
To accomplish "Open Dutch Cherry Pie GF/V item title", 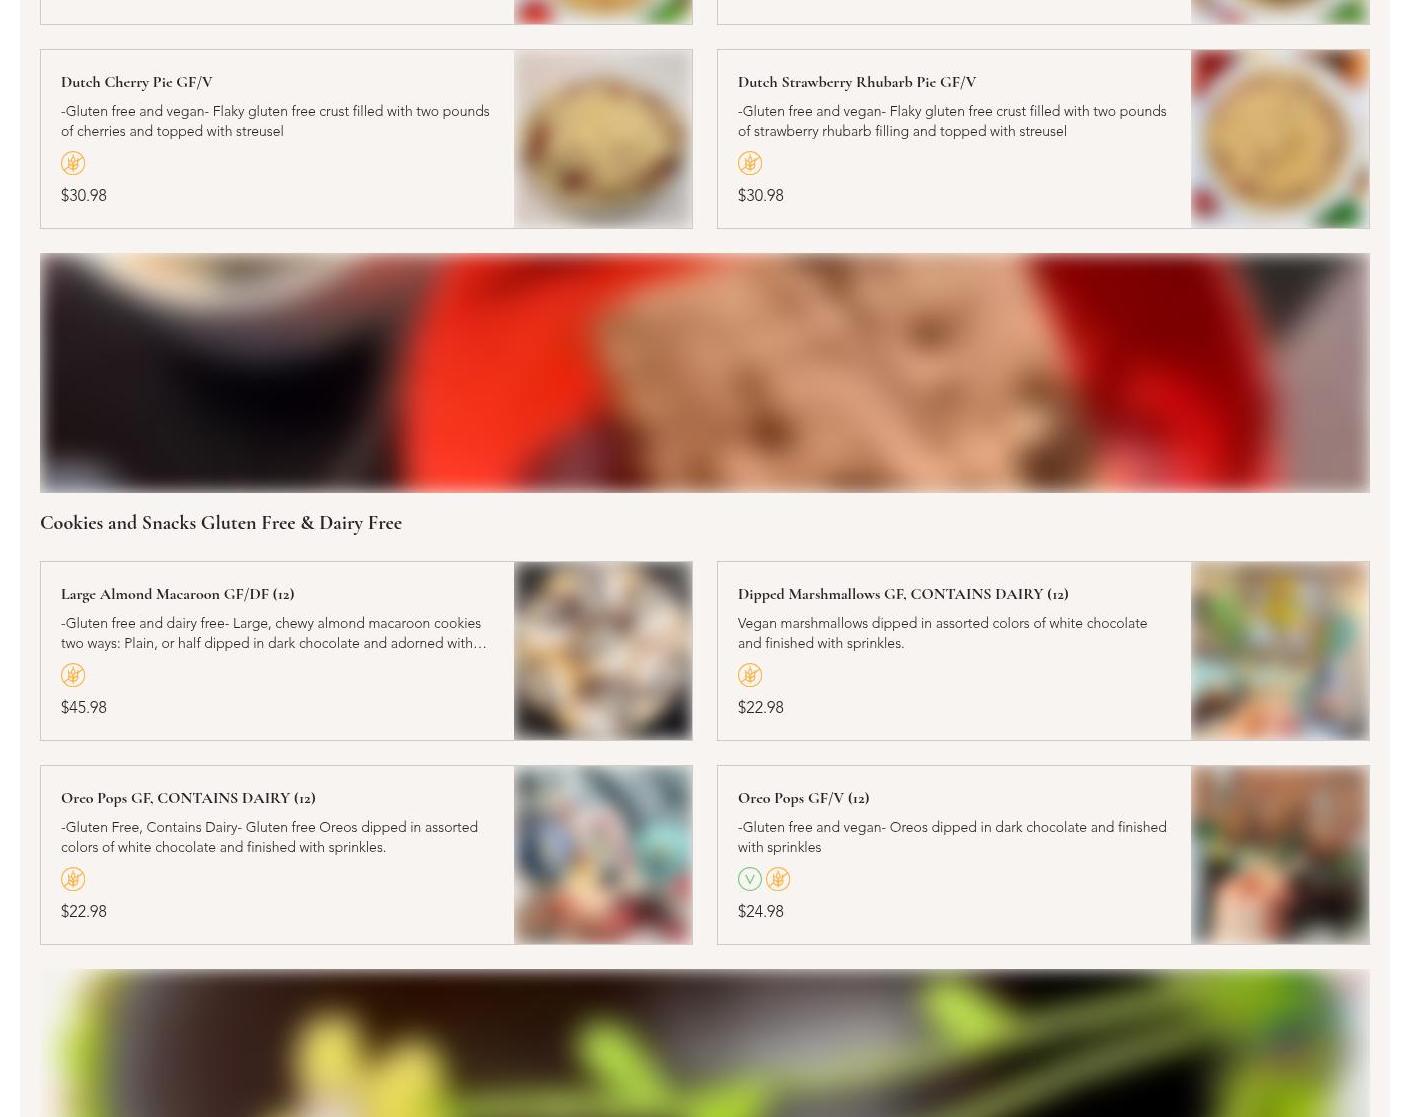I will 137,82.
